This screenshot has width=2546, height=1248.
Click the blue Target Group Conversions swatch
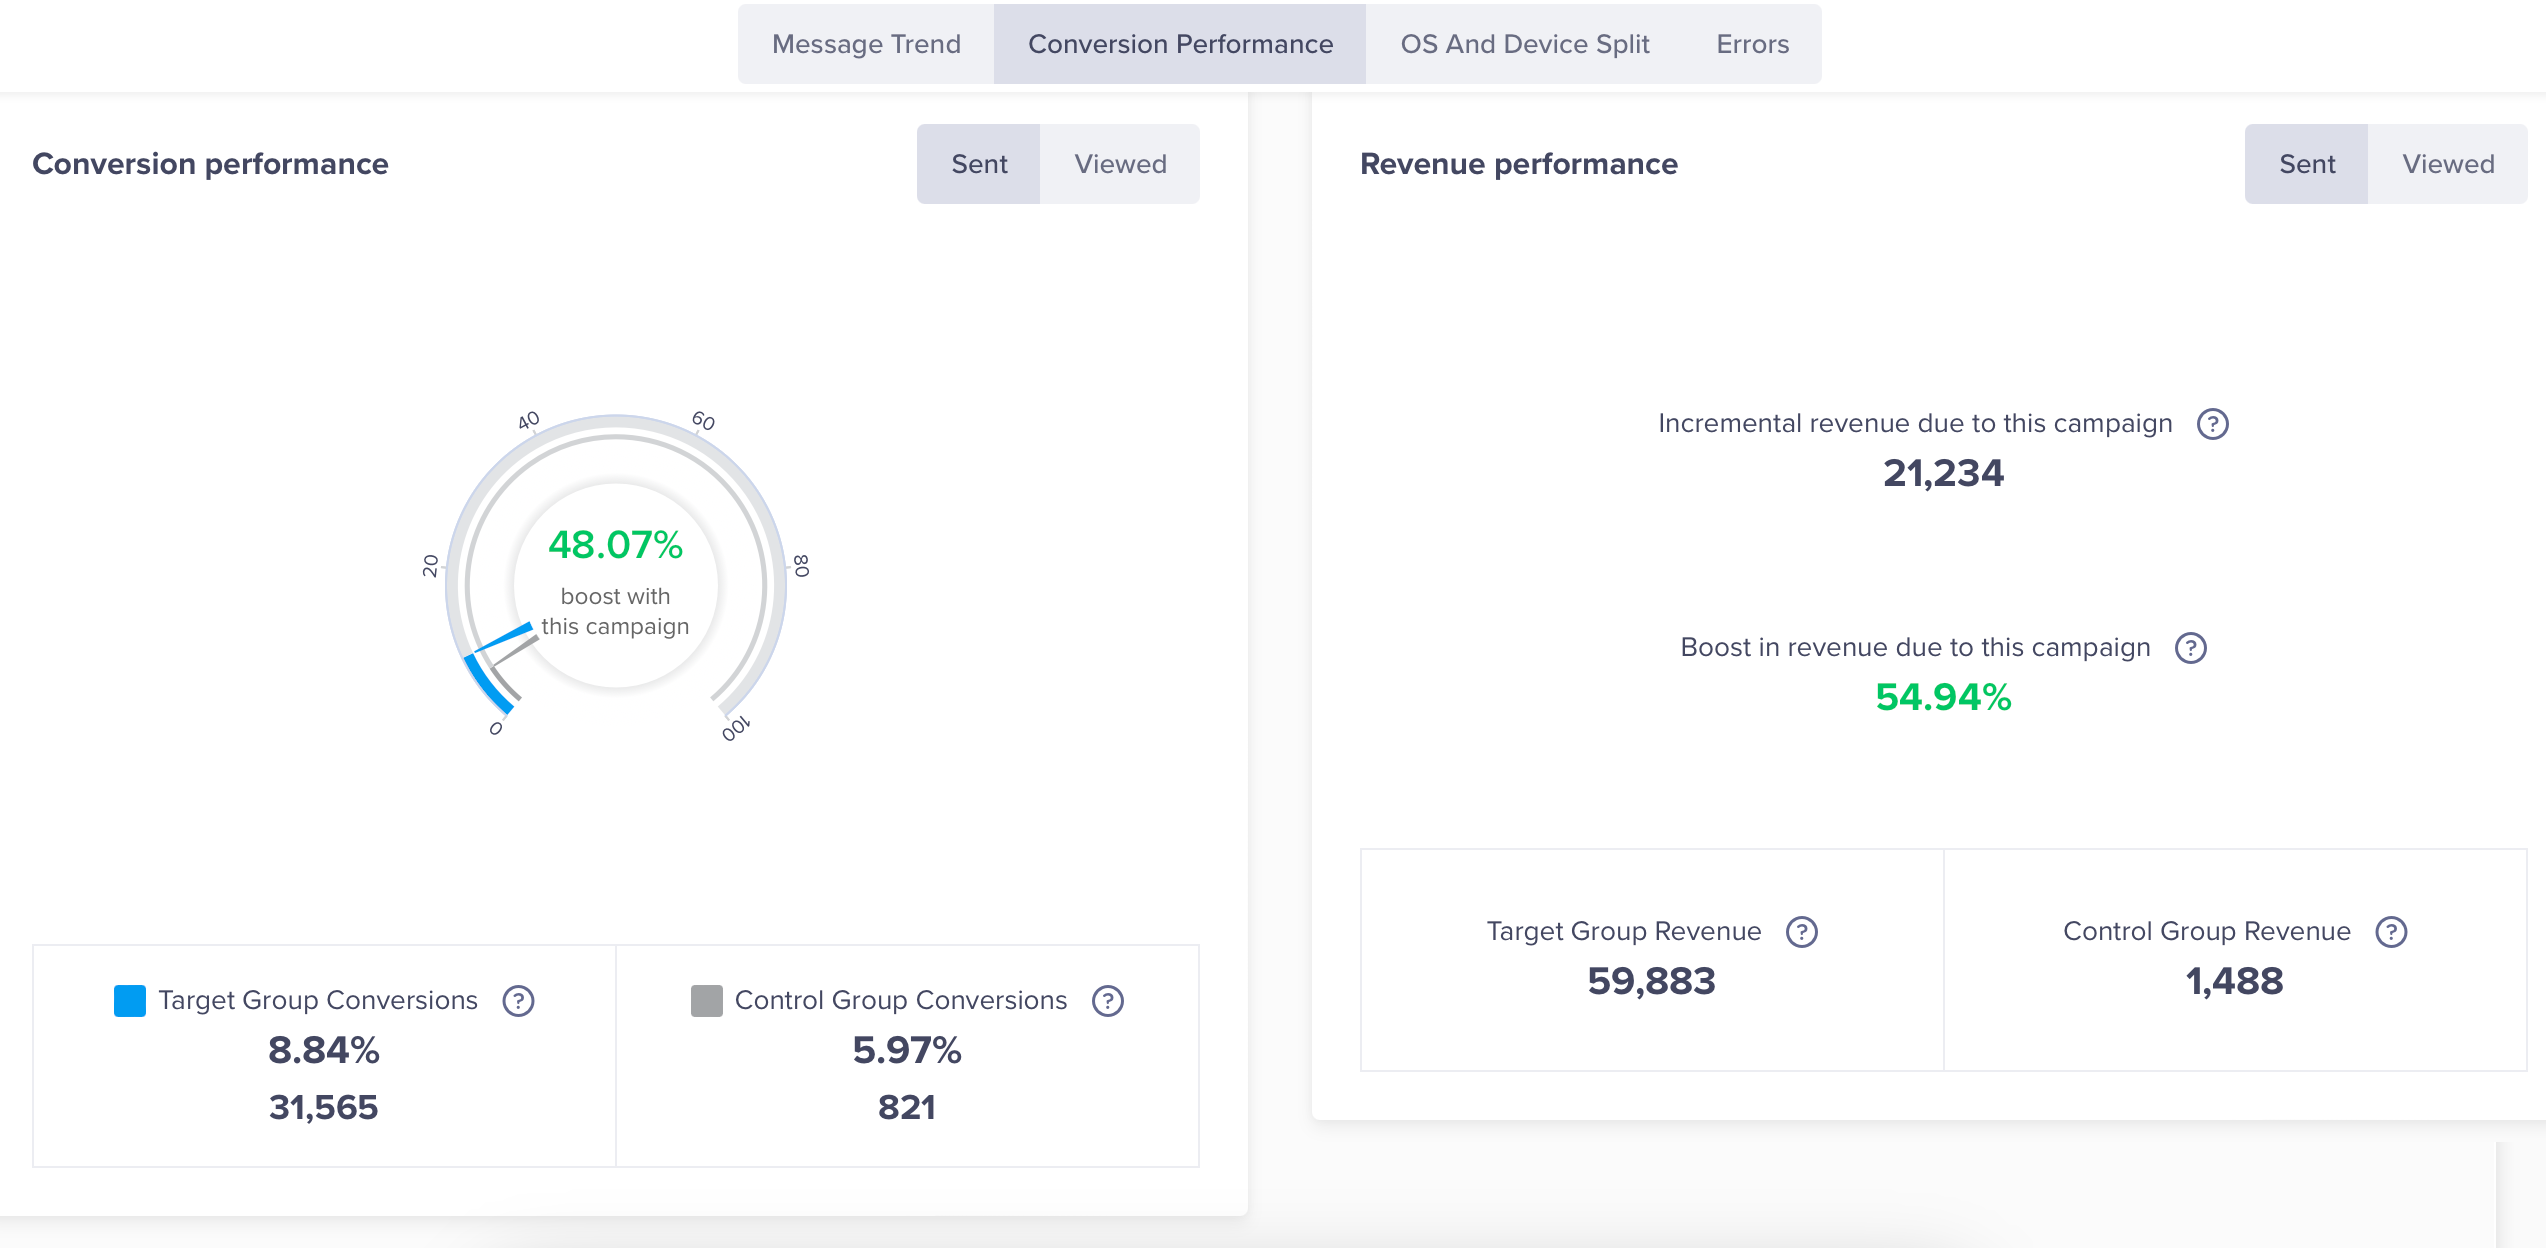point(129,999)
